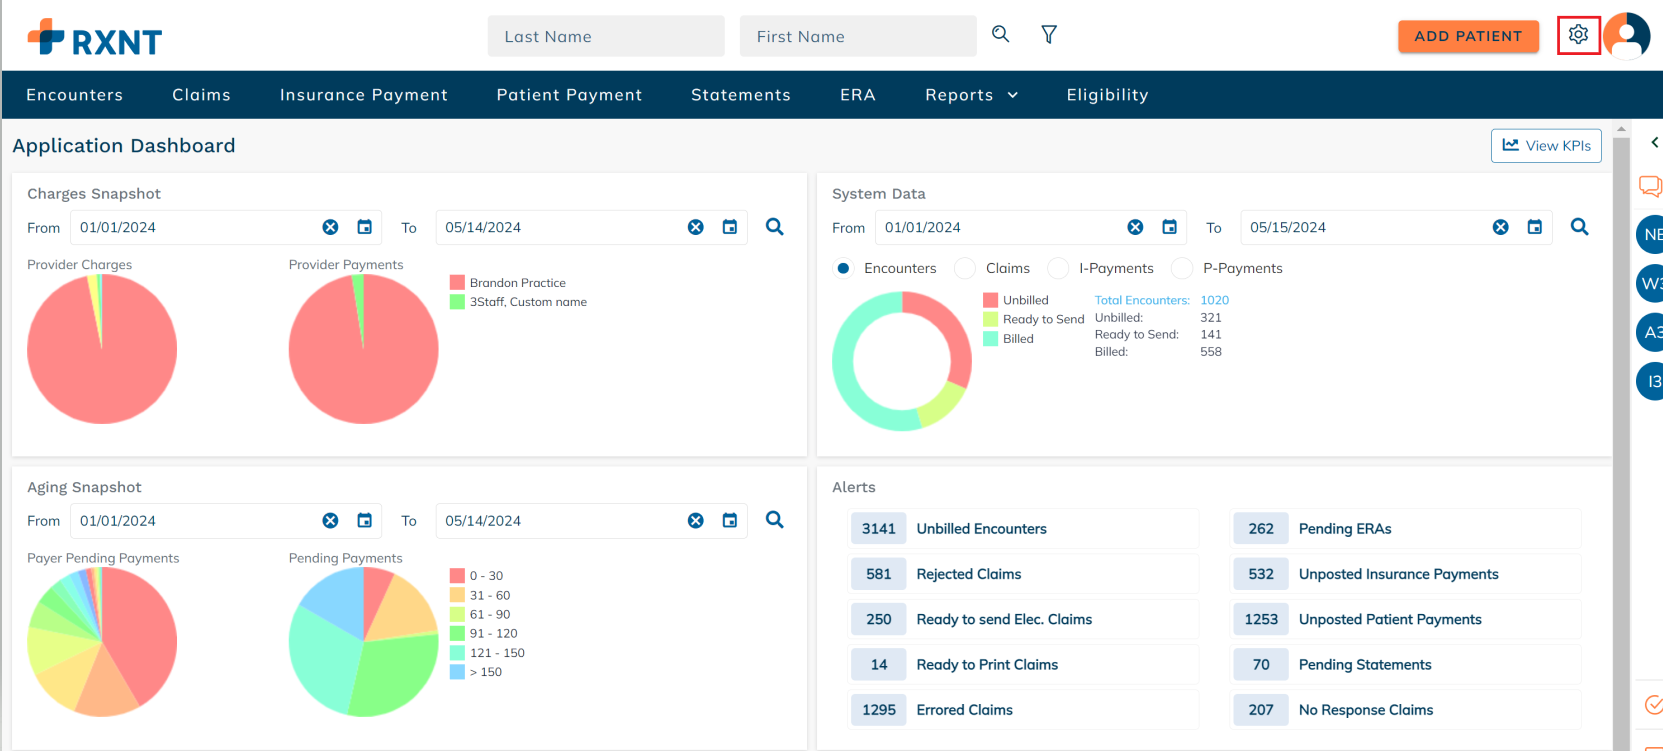Collapse the right sidebar chevron

tap(1654, 143)
